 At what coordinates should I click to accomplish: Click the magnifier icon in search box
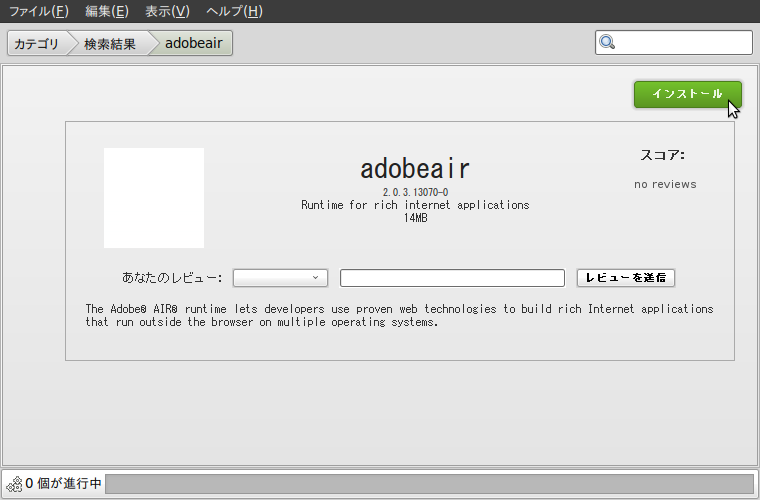click(607, 43)
